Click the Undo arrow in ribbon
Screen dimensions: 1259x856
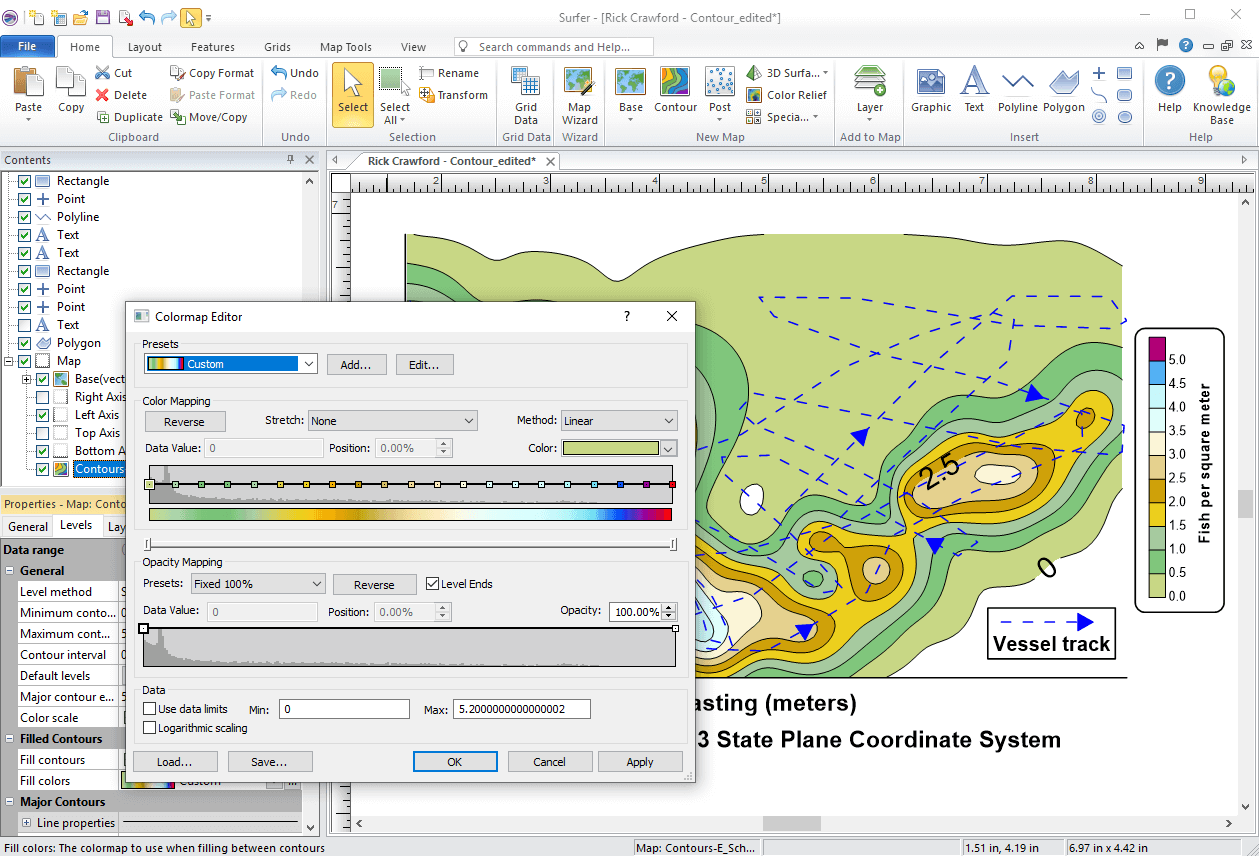(279, 73)
